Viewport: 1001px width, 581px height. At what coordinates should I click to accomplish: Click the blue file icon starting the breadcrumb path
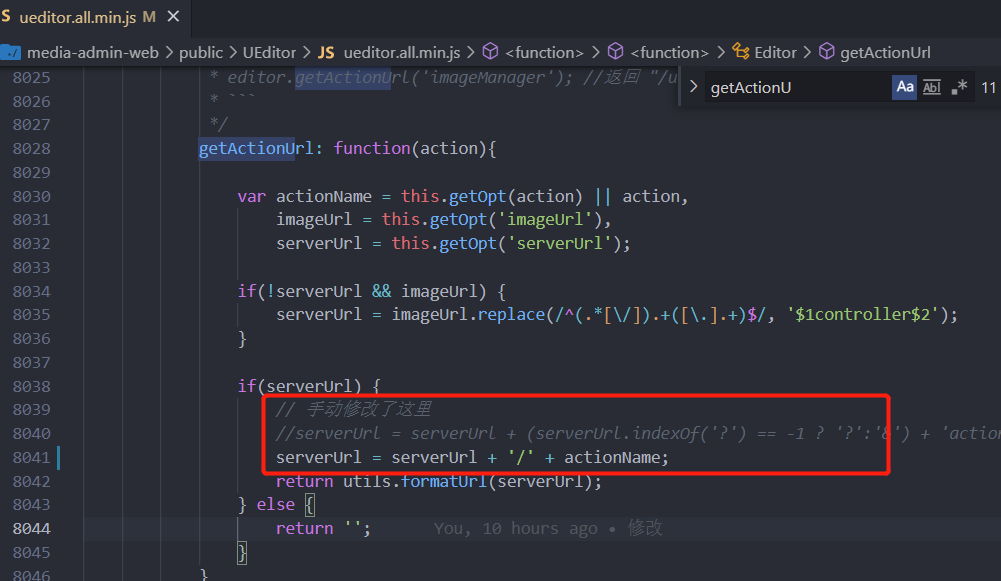[12, 52]
